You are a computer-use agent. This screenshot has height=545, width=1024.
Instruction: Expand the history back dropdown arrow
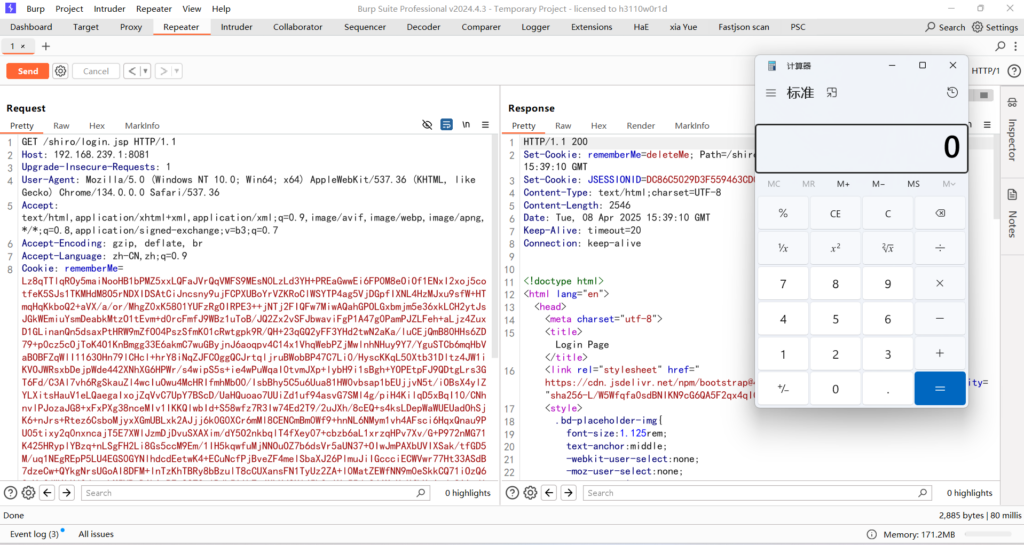pos(144,71)
